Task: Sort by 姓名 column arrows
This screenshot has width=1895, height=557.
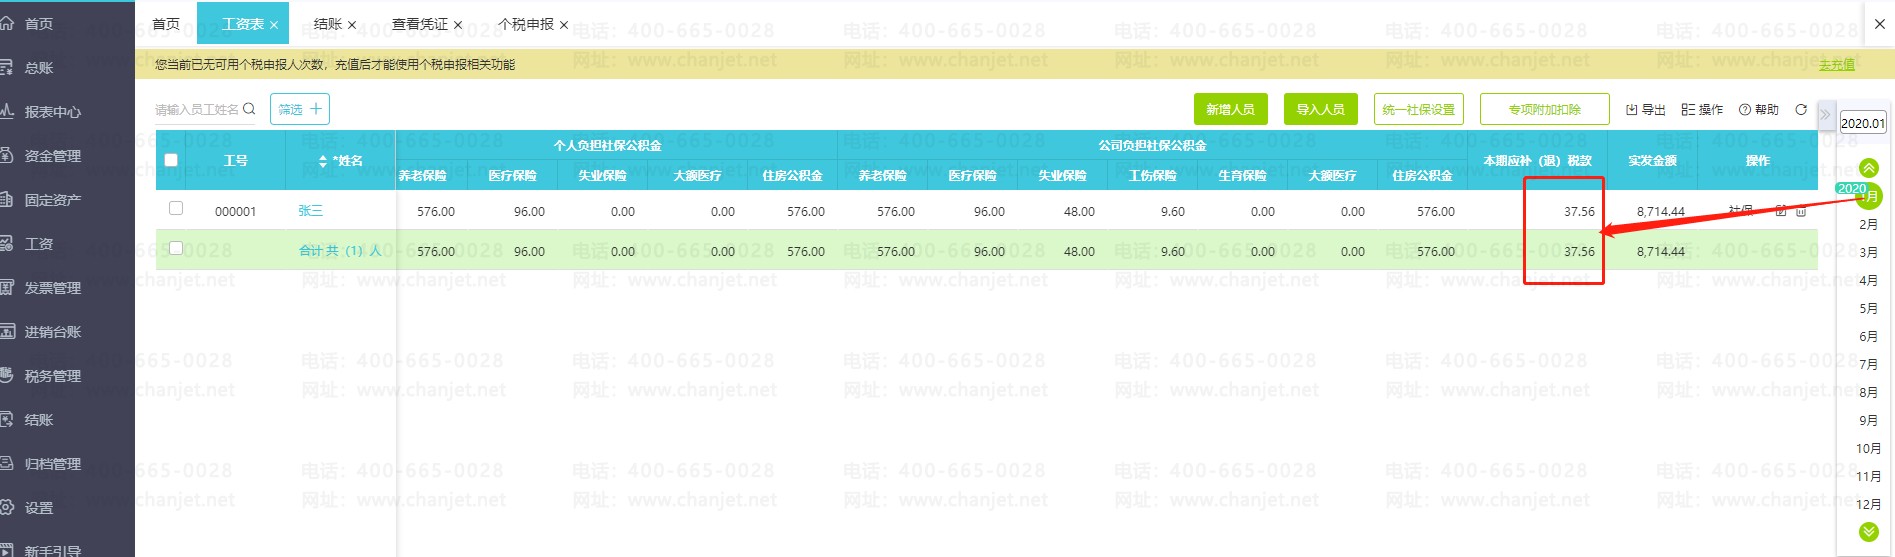Action: pyautogui.click(x=323, y=161)
